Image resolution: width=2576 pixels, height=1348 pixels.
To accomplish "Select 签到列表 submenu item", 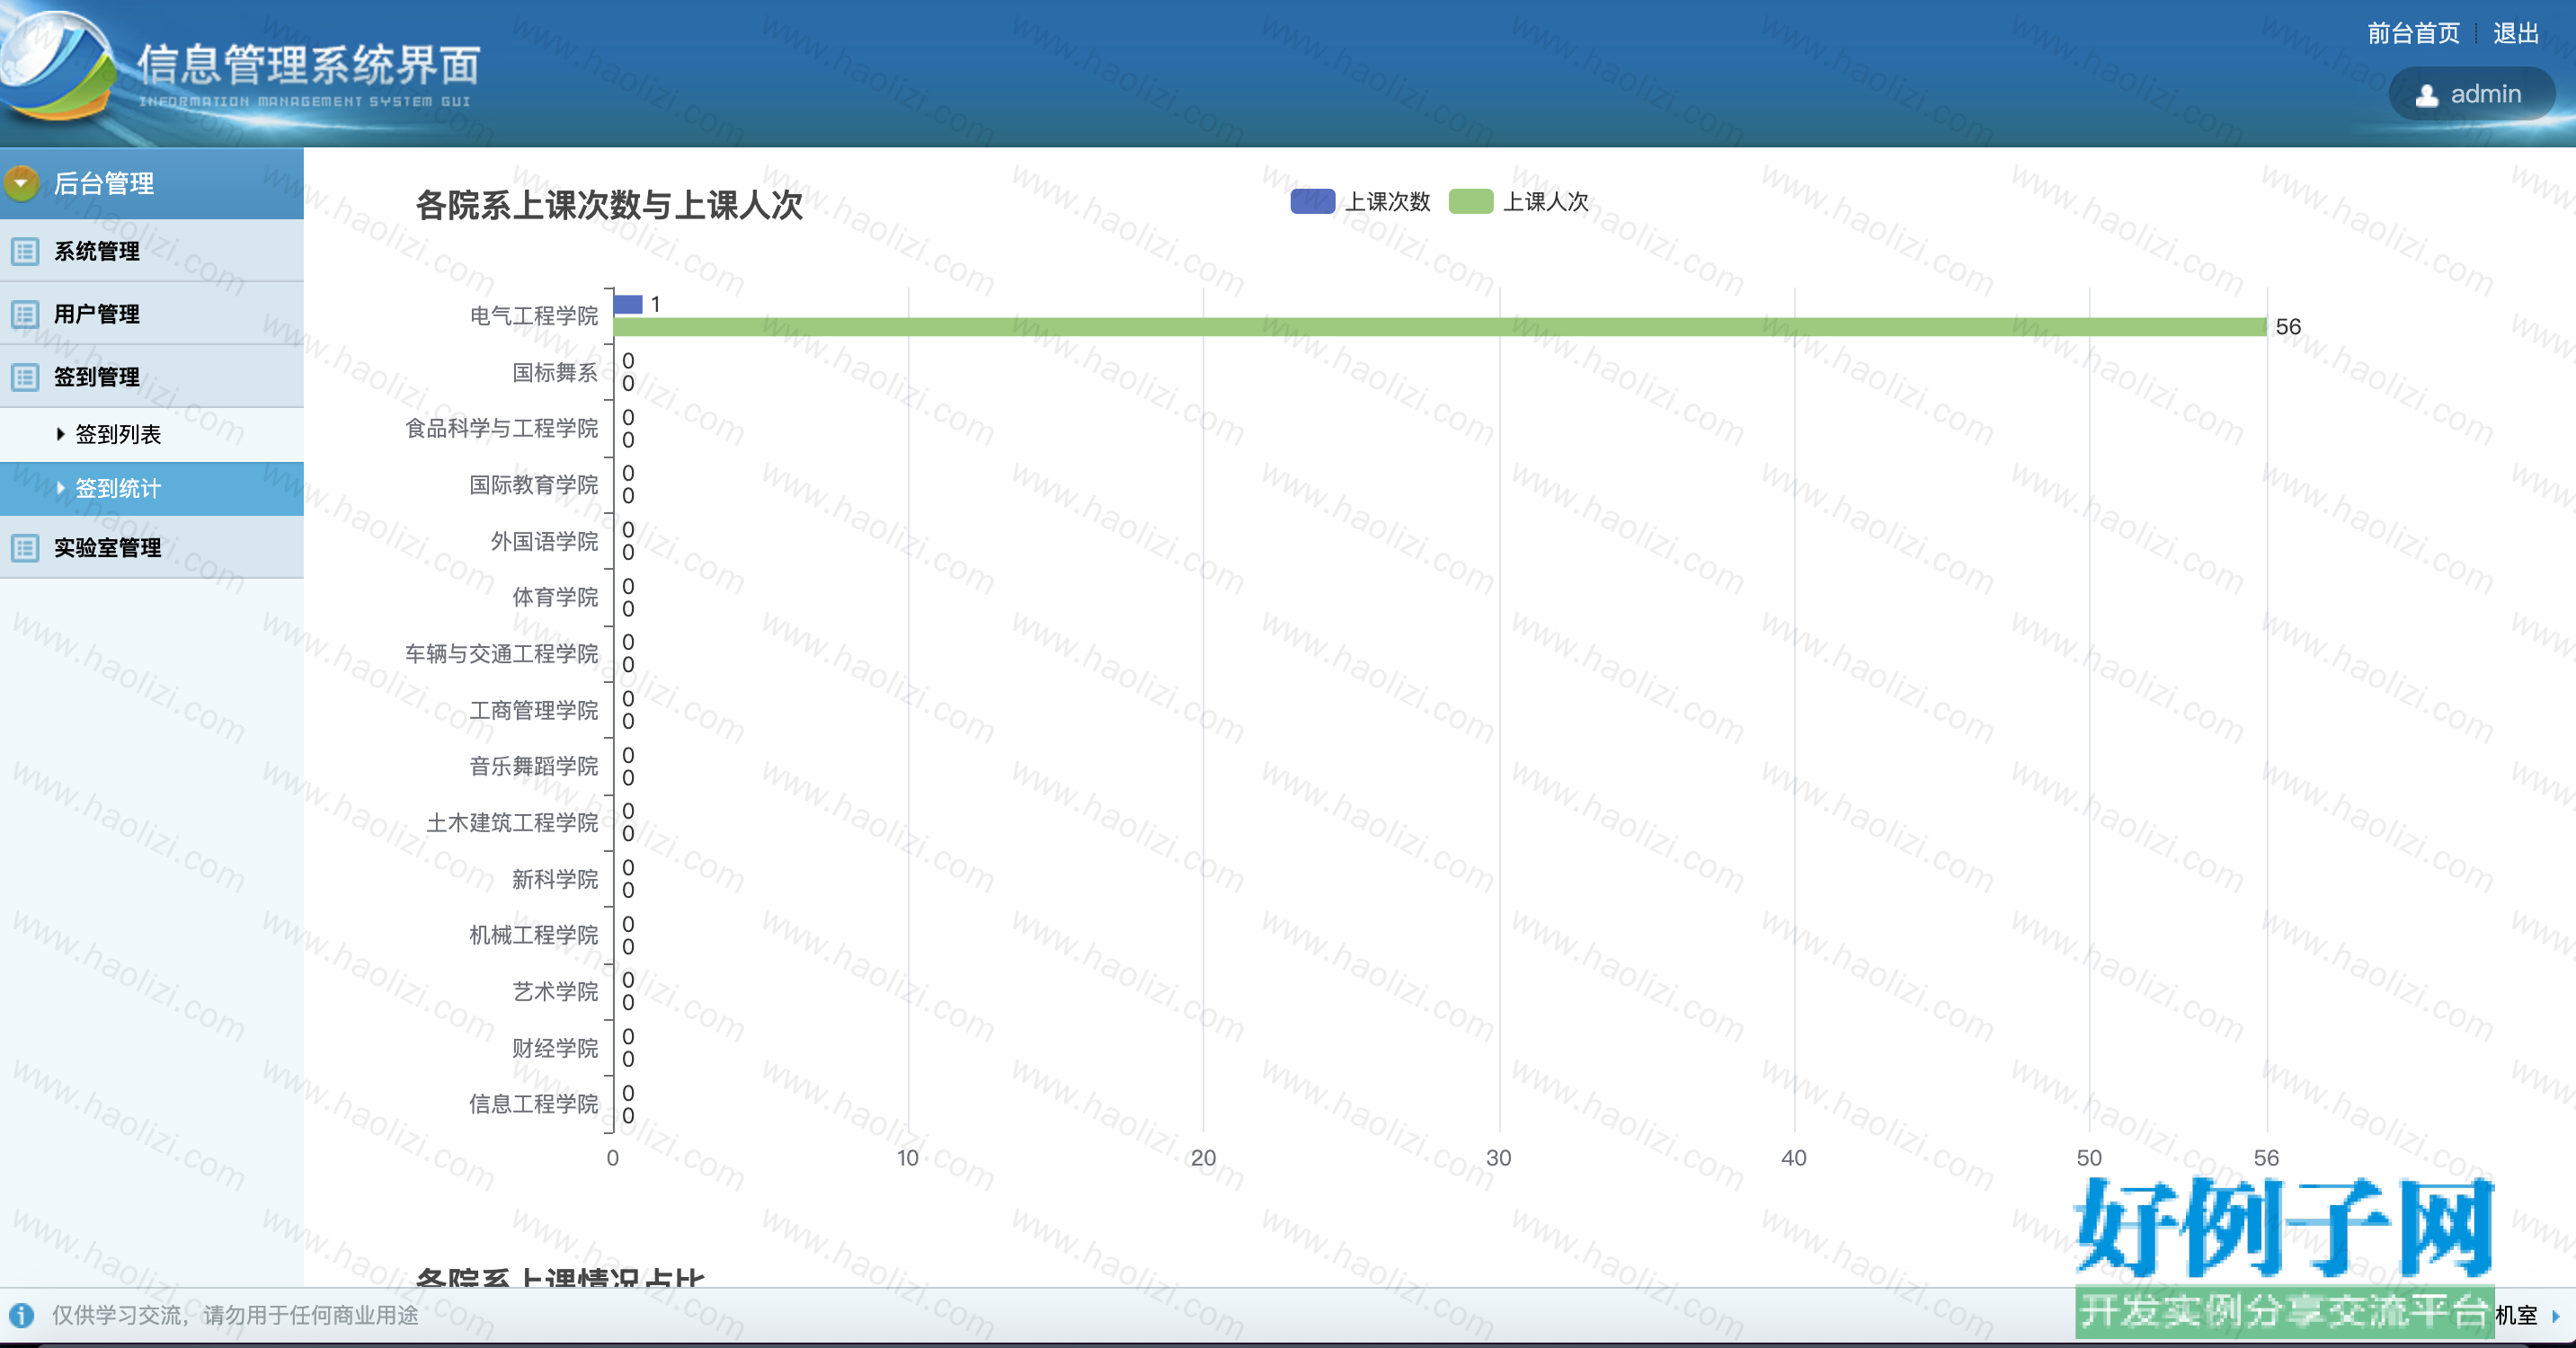I will pos(152,434).
